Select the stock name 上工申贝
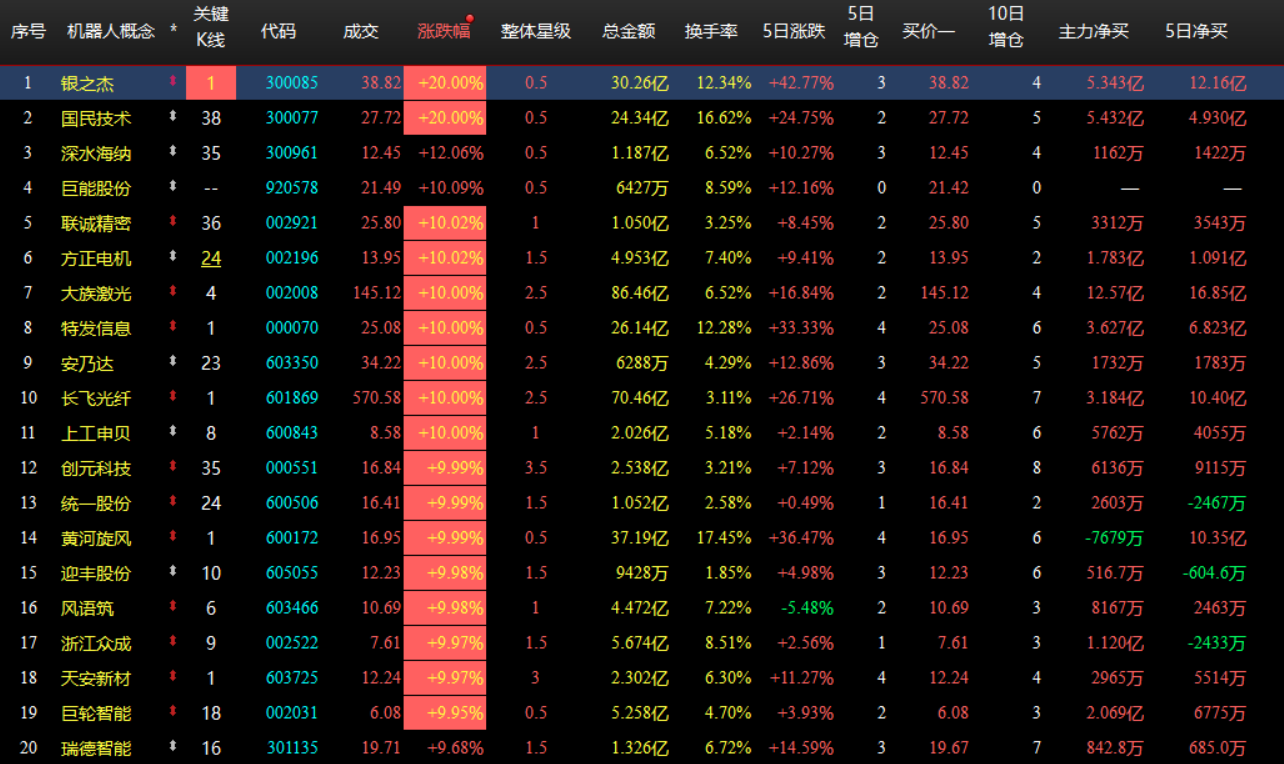Viewport: 1284px width, 764px height. tap(96, 433)
